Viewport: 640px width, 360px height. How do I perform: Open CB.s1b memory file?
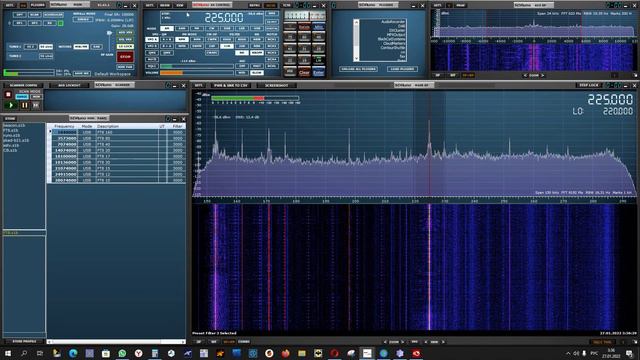[10, 150]
